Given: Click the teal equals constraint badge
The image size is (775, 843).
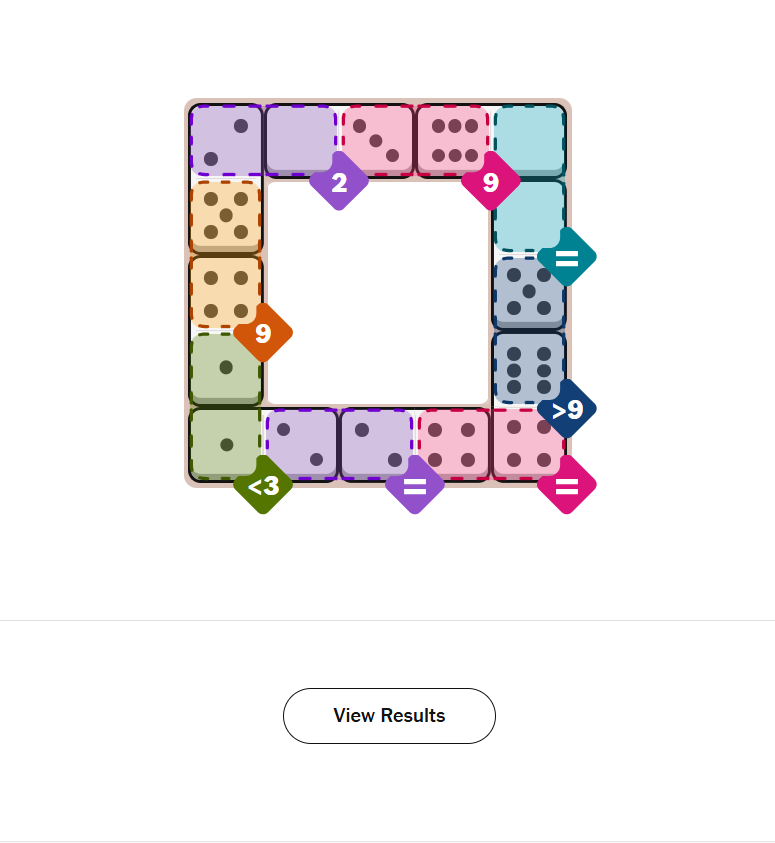Looking at the screenshot, I should click(566, 257).
